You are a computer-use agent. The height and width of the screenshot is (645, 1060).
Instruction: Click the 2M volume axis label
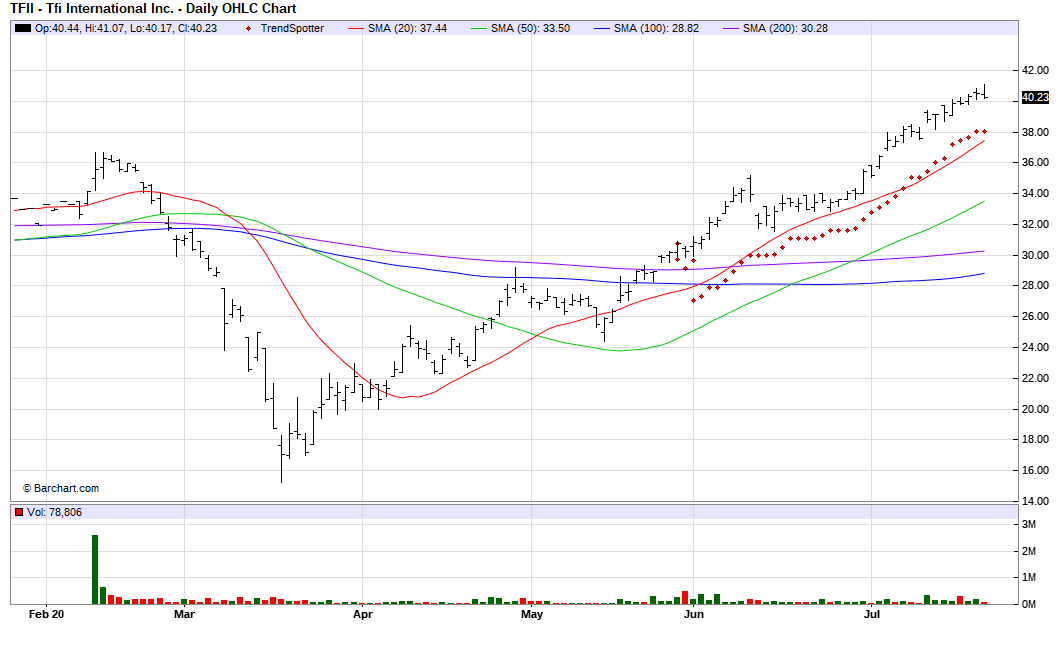click(x=1029, y=552)
